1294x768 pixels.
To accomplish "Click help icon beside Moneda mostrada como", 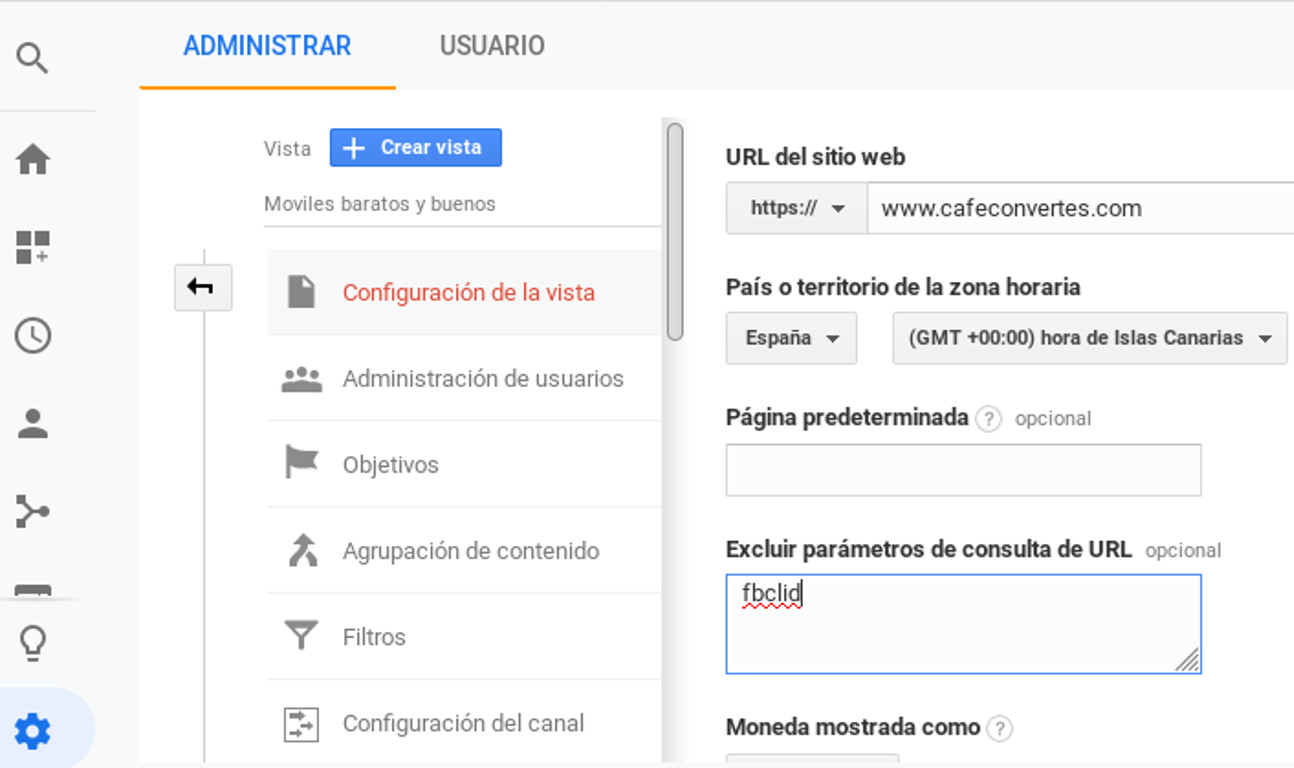I will tap(998, 728).
